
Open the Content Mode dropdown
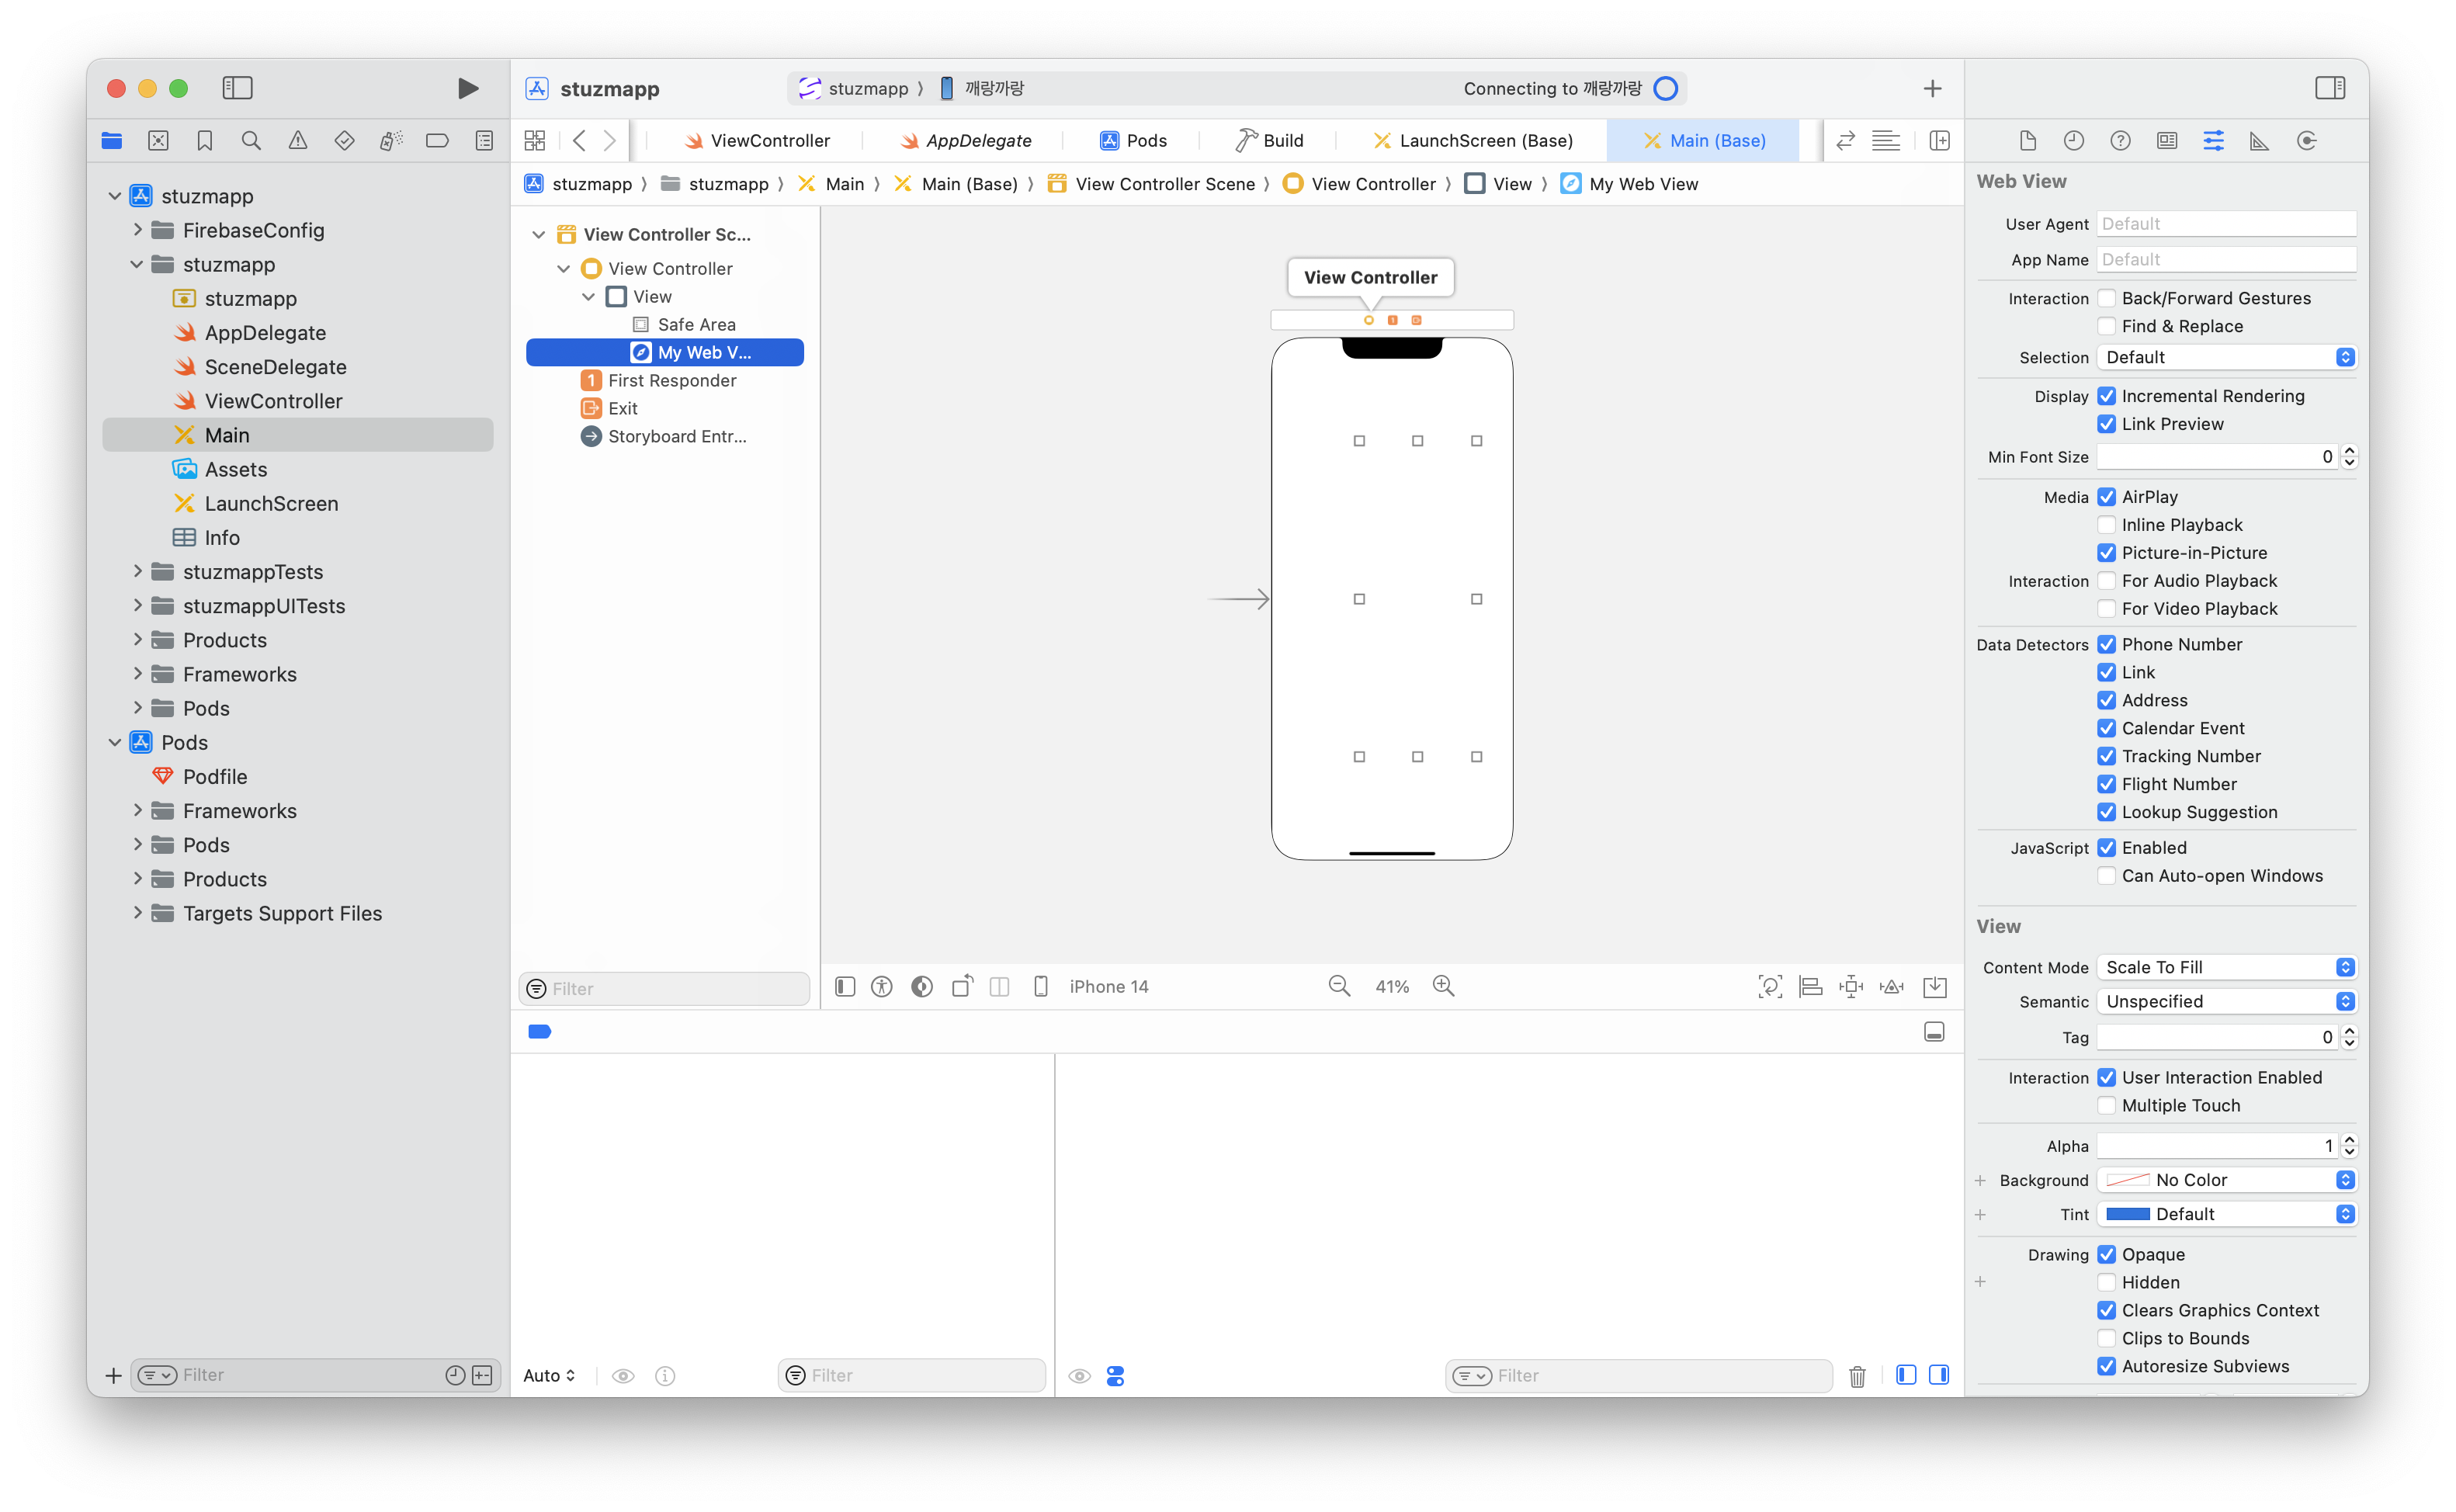pyautogui.click(x=2226, y=967)
